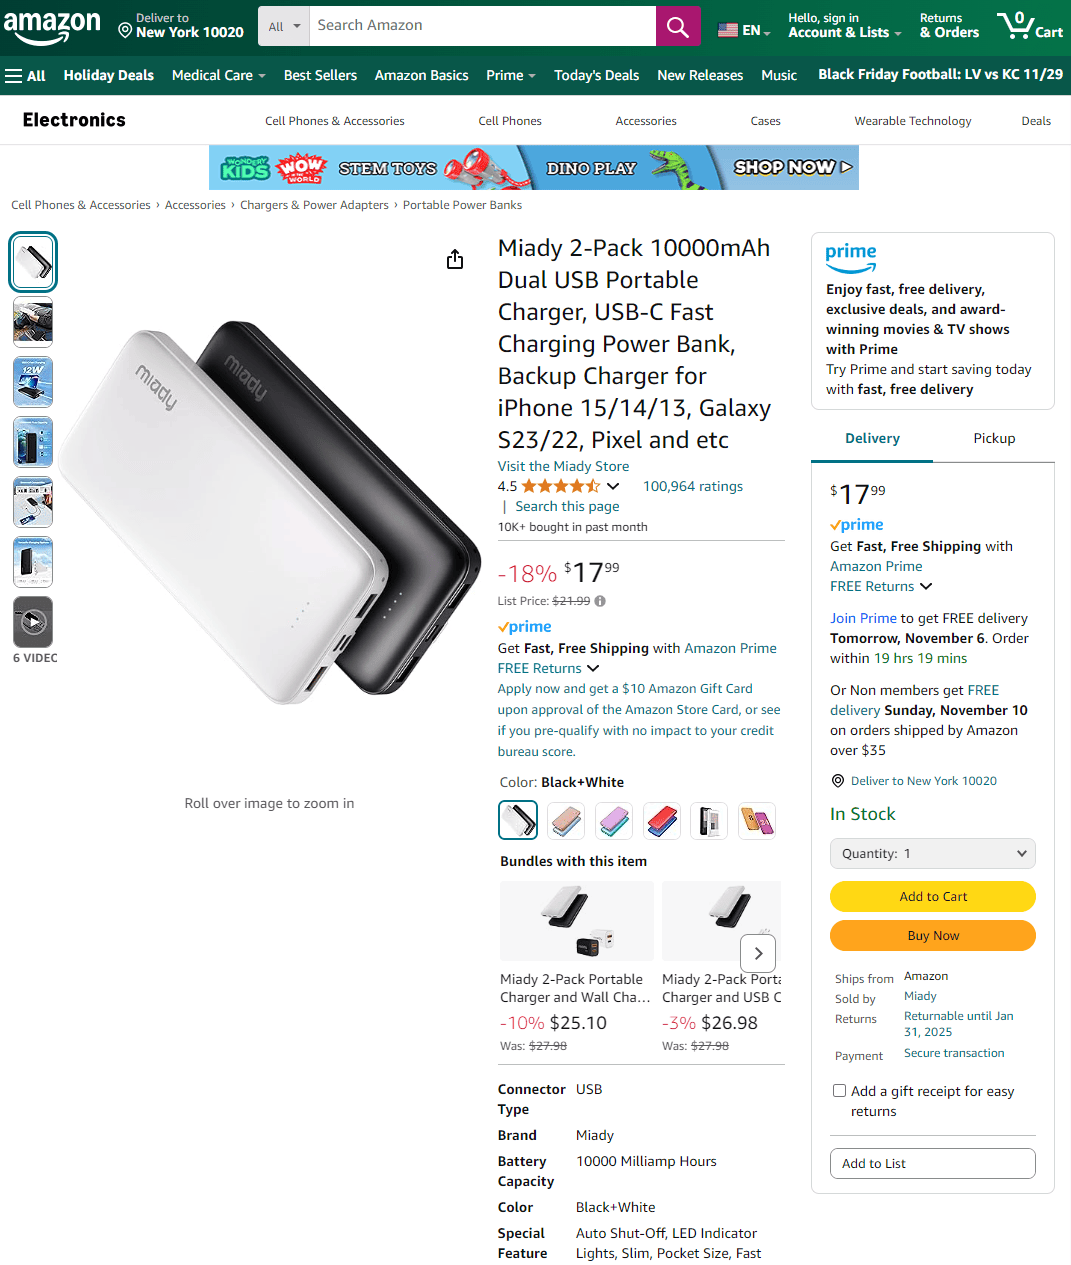The height and width of the screenshot is (1265, 1071).
Task: Expand the star ratings chevron
Action: tap(613, 486)
